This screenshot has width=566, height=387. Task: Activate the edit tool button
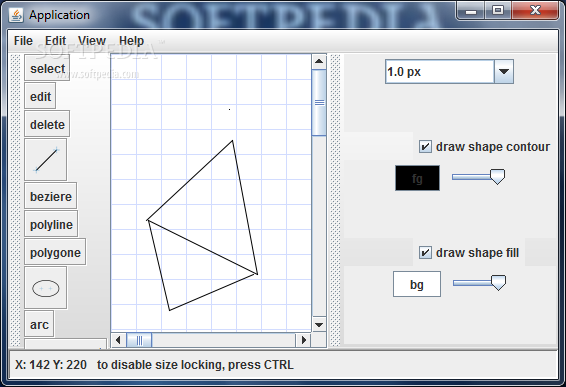point(40,96)
